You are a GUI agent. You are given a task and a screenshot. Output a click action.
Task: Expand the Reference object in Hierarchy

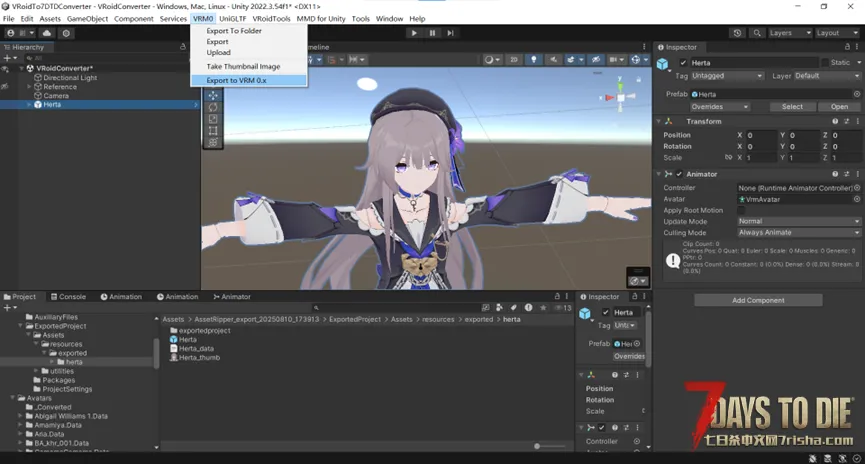point(29,87)
